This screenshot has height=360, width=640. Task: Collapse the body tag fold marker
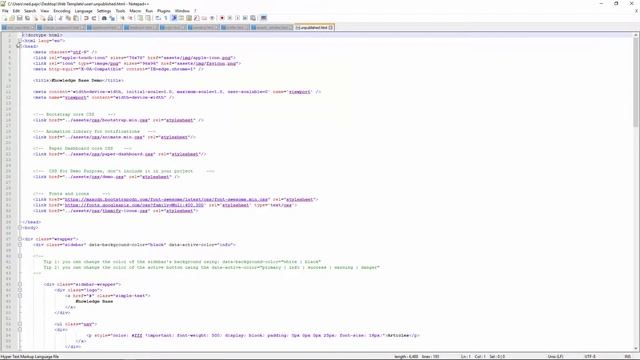[20, 228]
